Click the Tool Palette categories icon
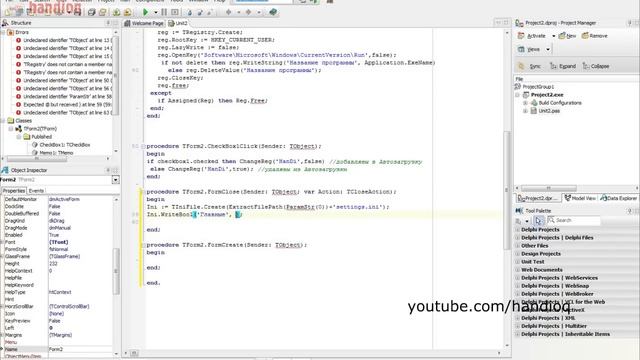The image size is (640, 360). (x=518, y=221)
